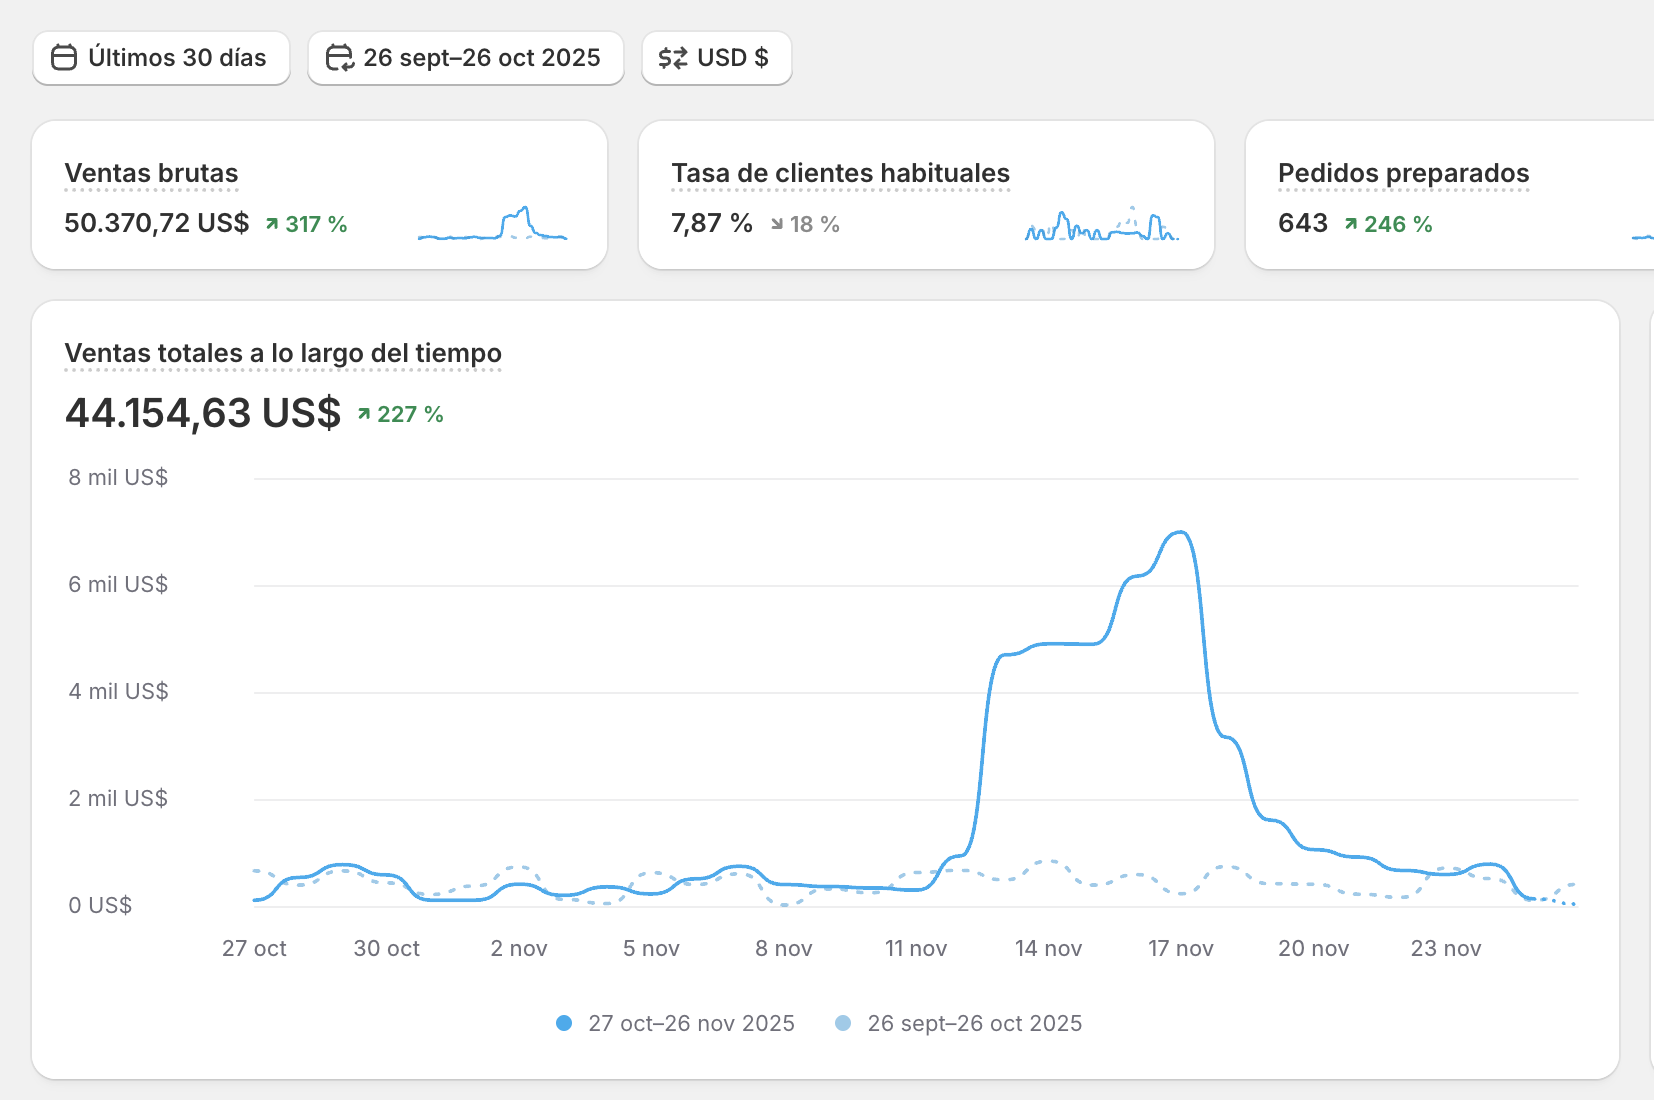
Task: Click the 2 nov x-axis label
Action: pyautogui.click(x=519, y=948)
